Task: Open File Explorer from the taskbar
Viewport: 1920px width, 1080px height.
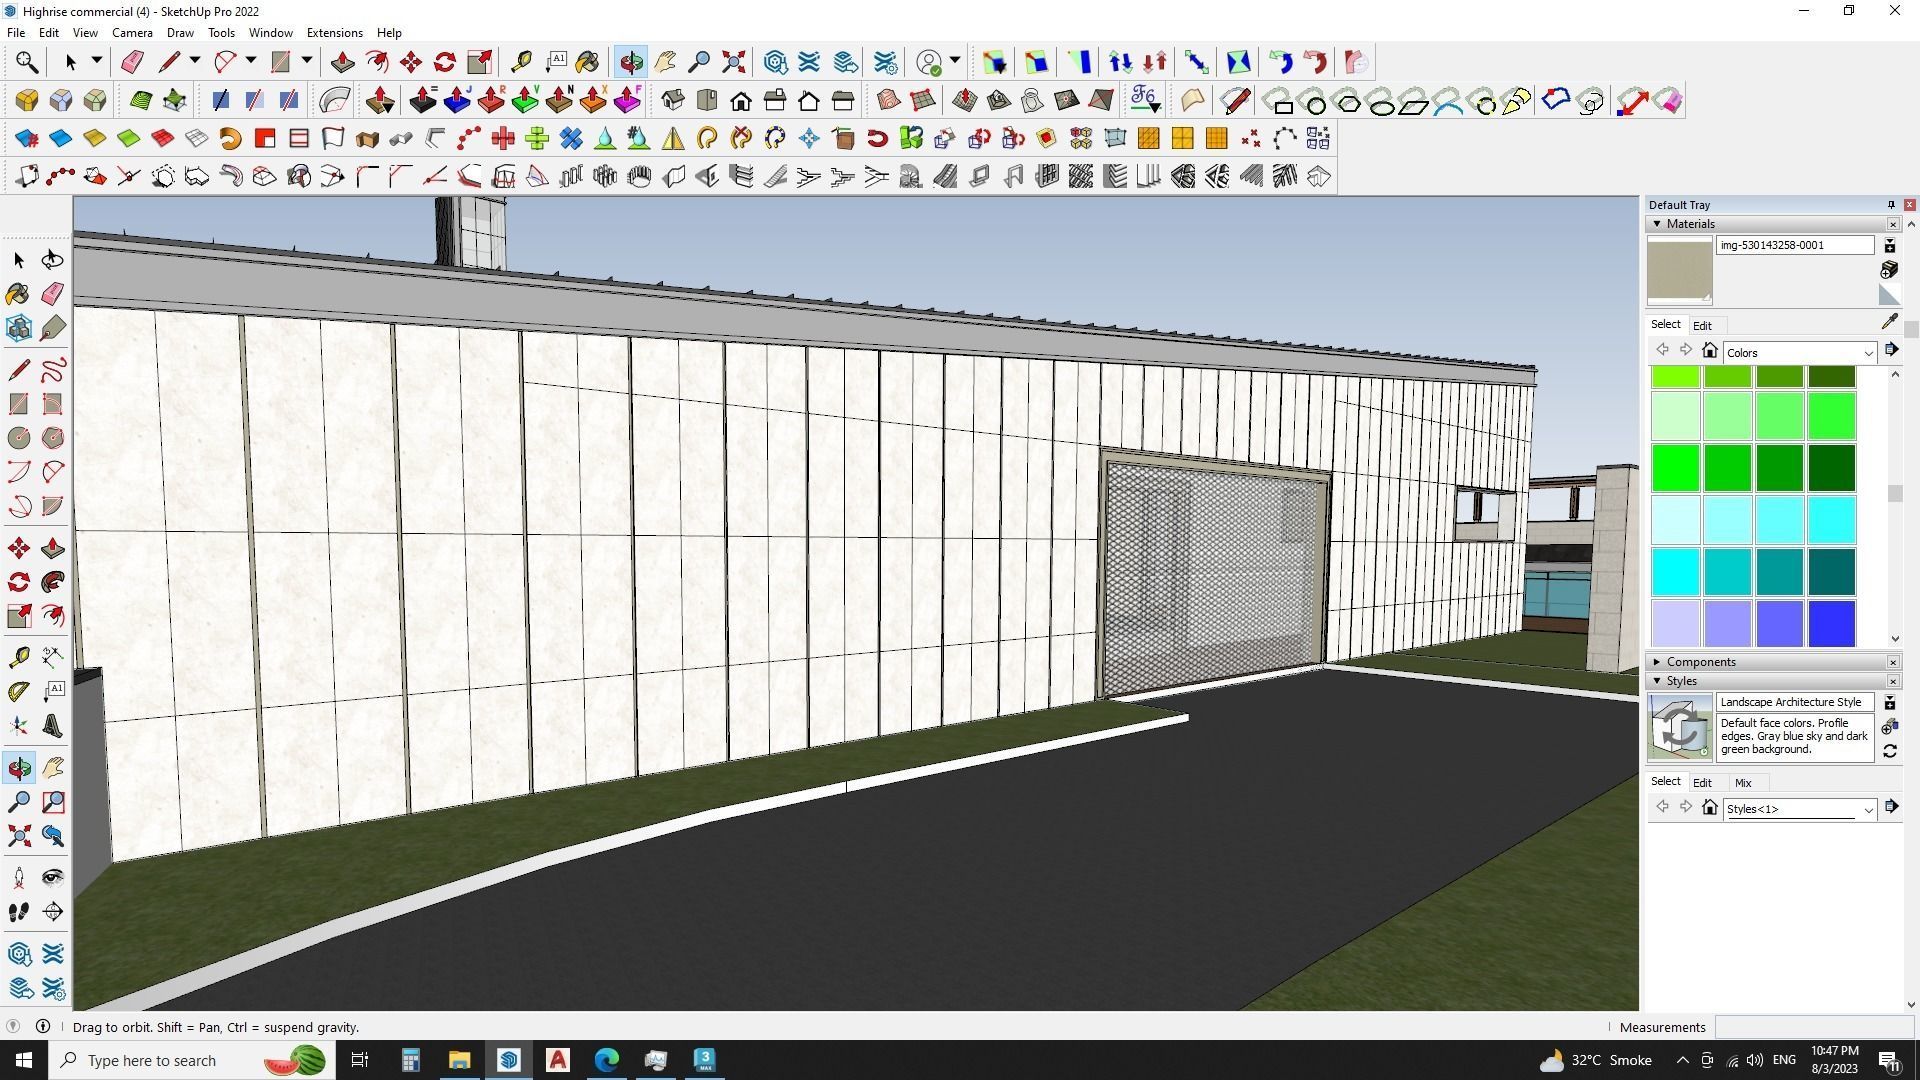Action: point(459,1060)
